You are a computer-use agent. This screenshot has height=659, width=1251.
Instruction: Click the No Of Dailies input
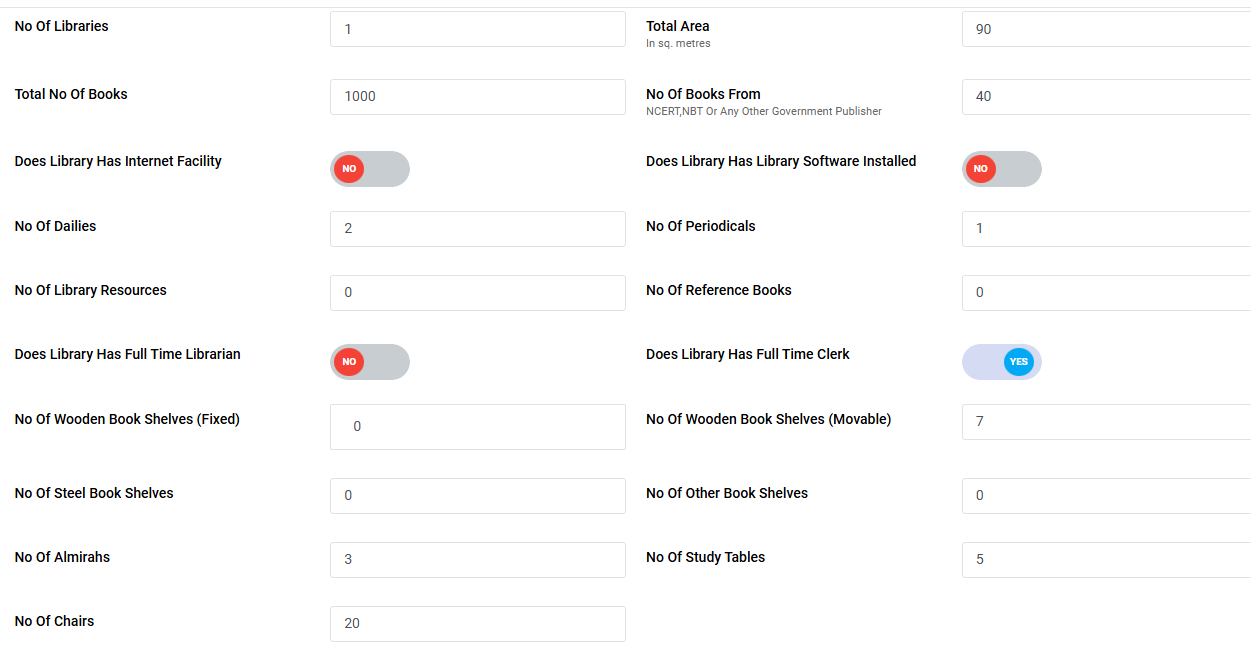[x=477, y=229]
